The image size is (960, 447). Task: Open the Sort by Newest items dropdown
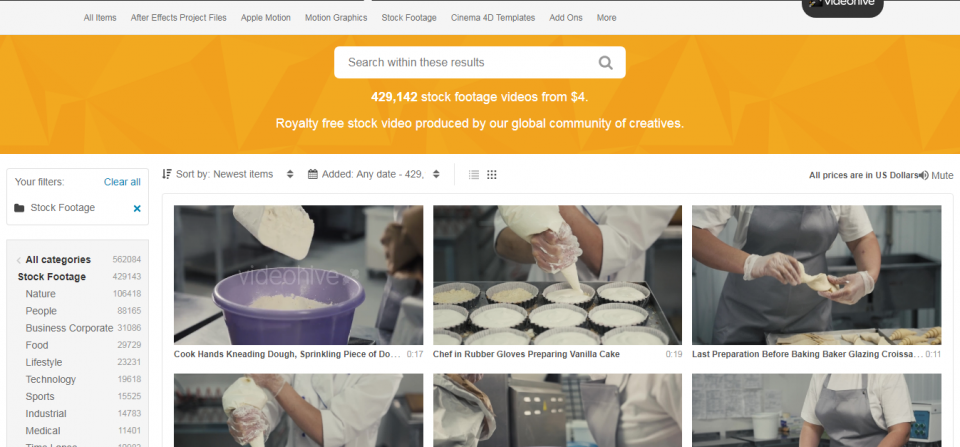230,174
